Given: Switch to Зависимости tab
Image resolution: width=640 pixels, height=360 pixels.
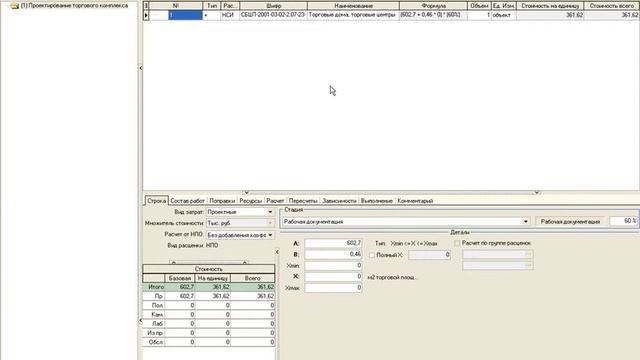Looking at the screenshot, I should click(339, 201).
